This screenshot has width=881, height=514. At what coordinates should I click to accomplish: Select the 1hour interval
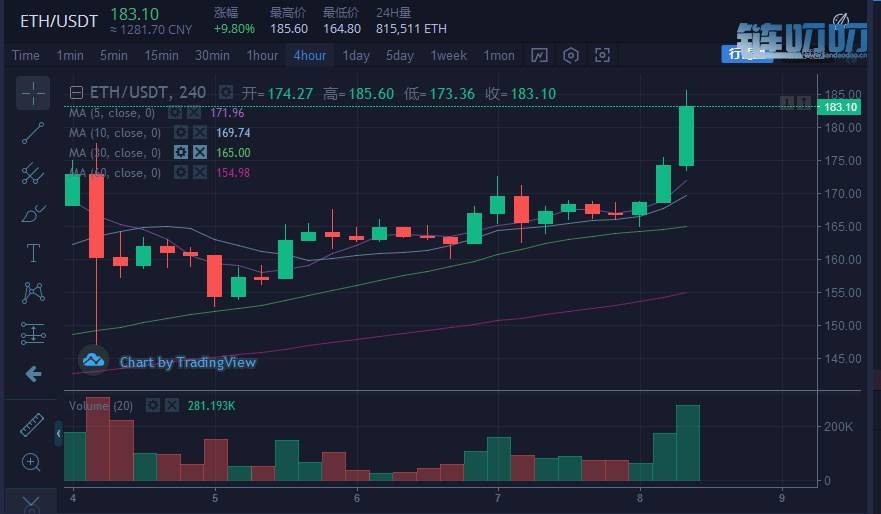[x=262, y=55]
